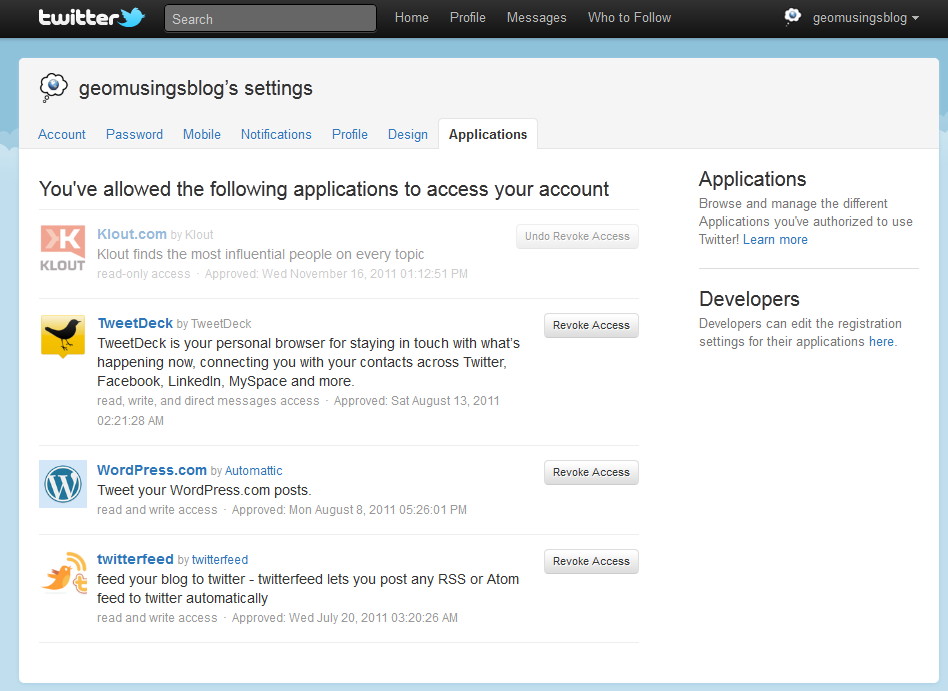Focus the Search field
Screen dimensions: 948x691
pos(270,19)
